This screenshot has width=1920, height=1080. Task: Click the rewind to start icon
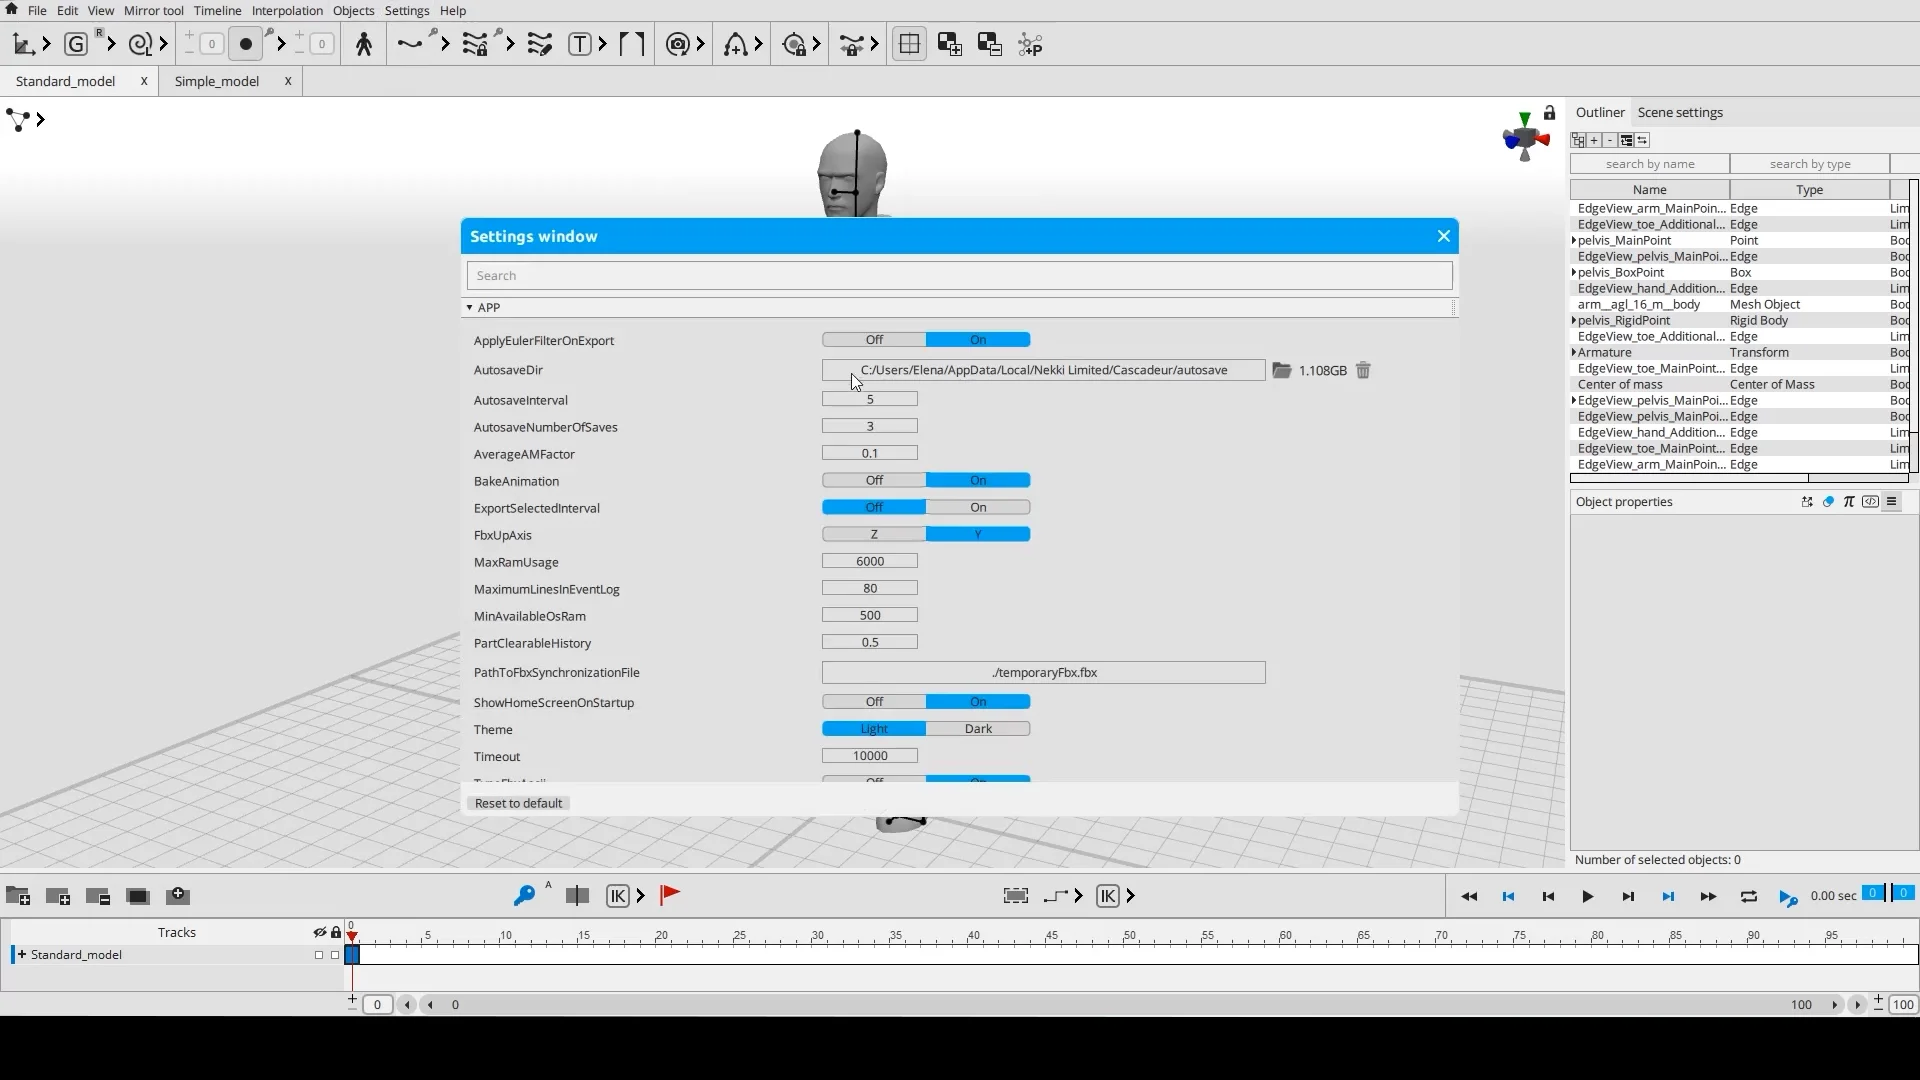coord(1469,897)
